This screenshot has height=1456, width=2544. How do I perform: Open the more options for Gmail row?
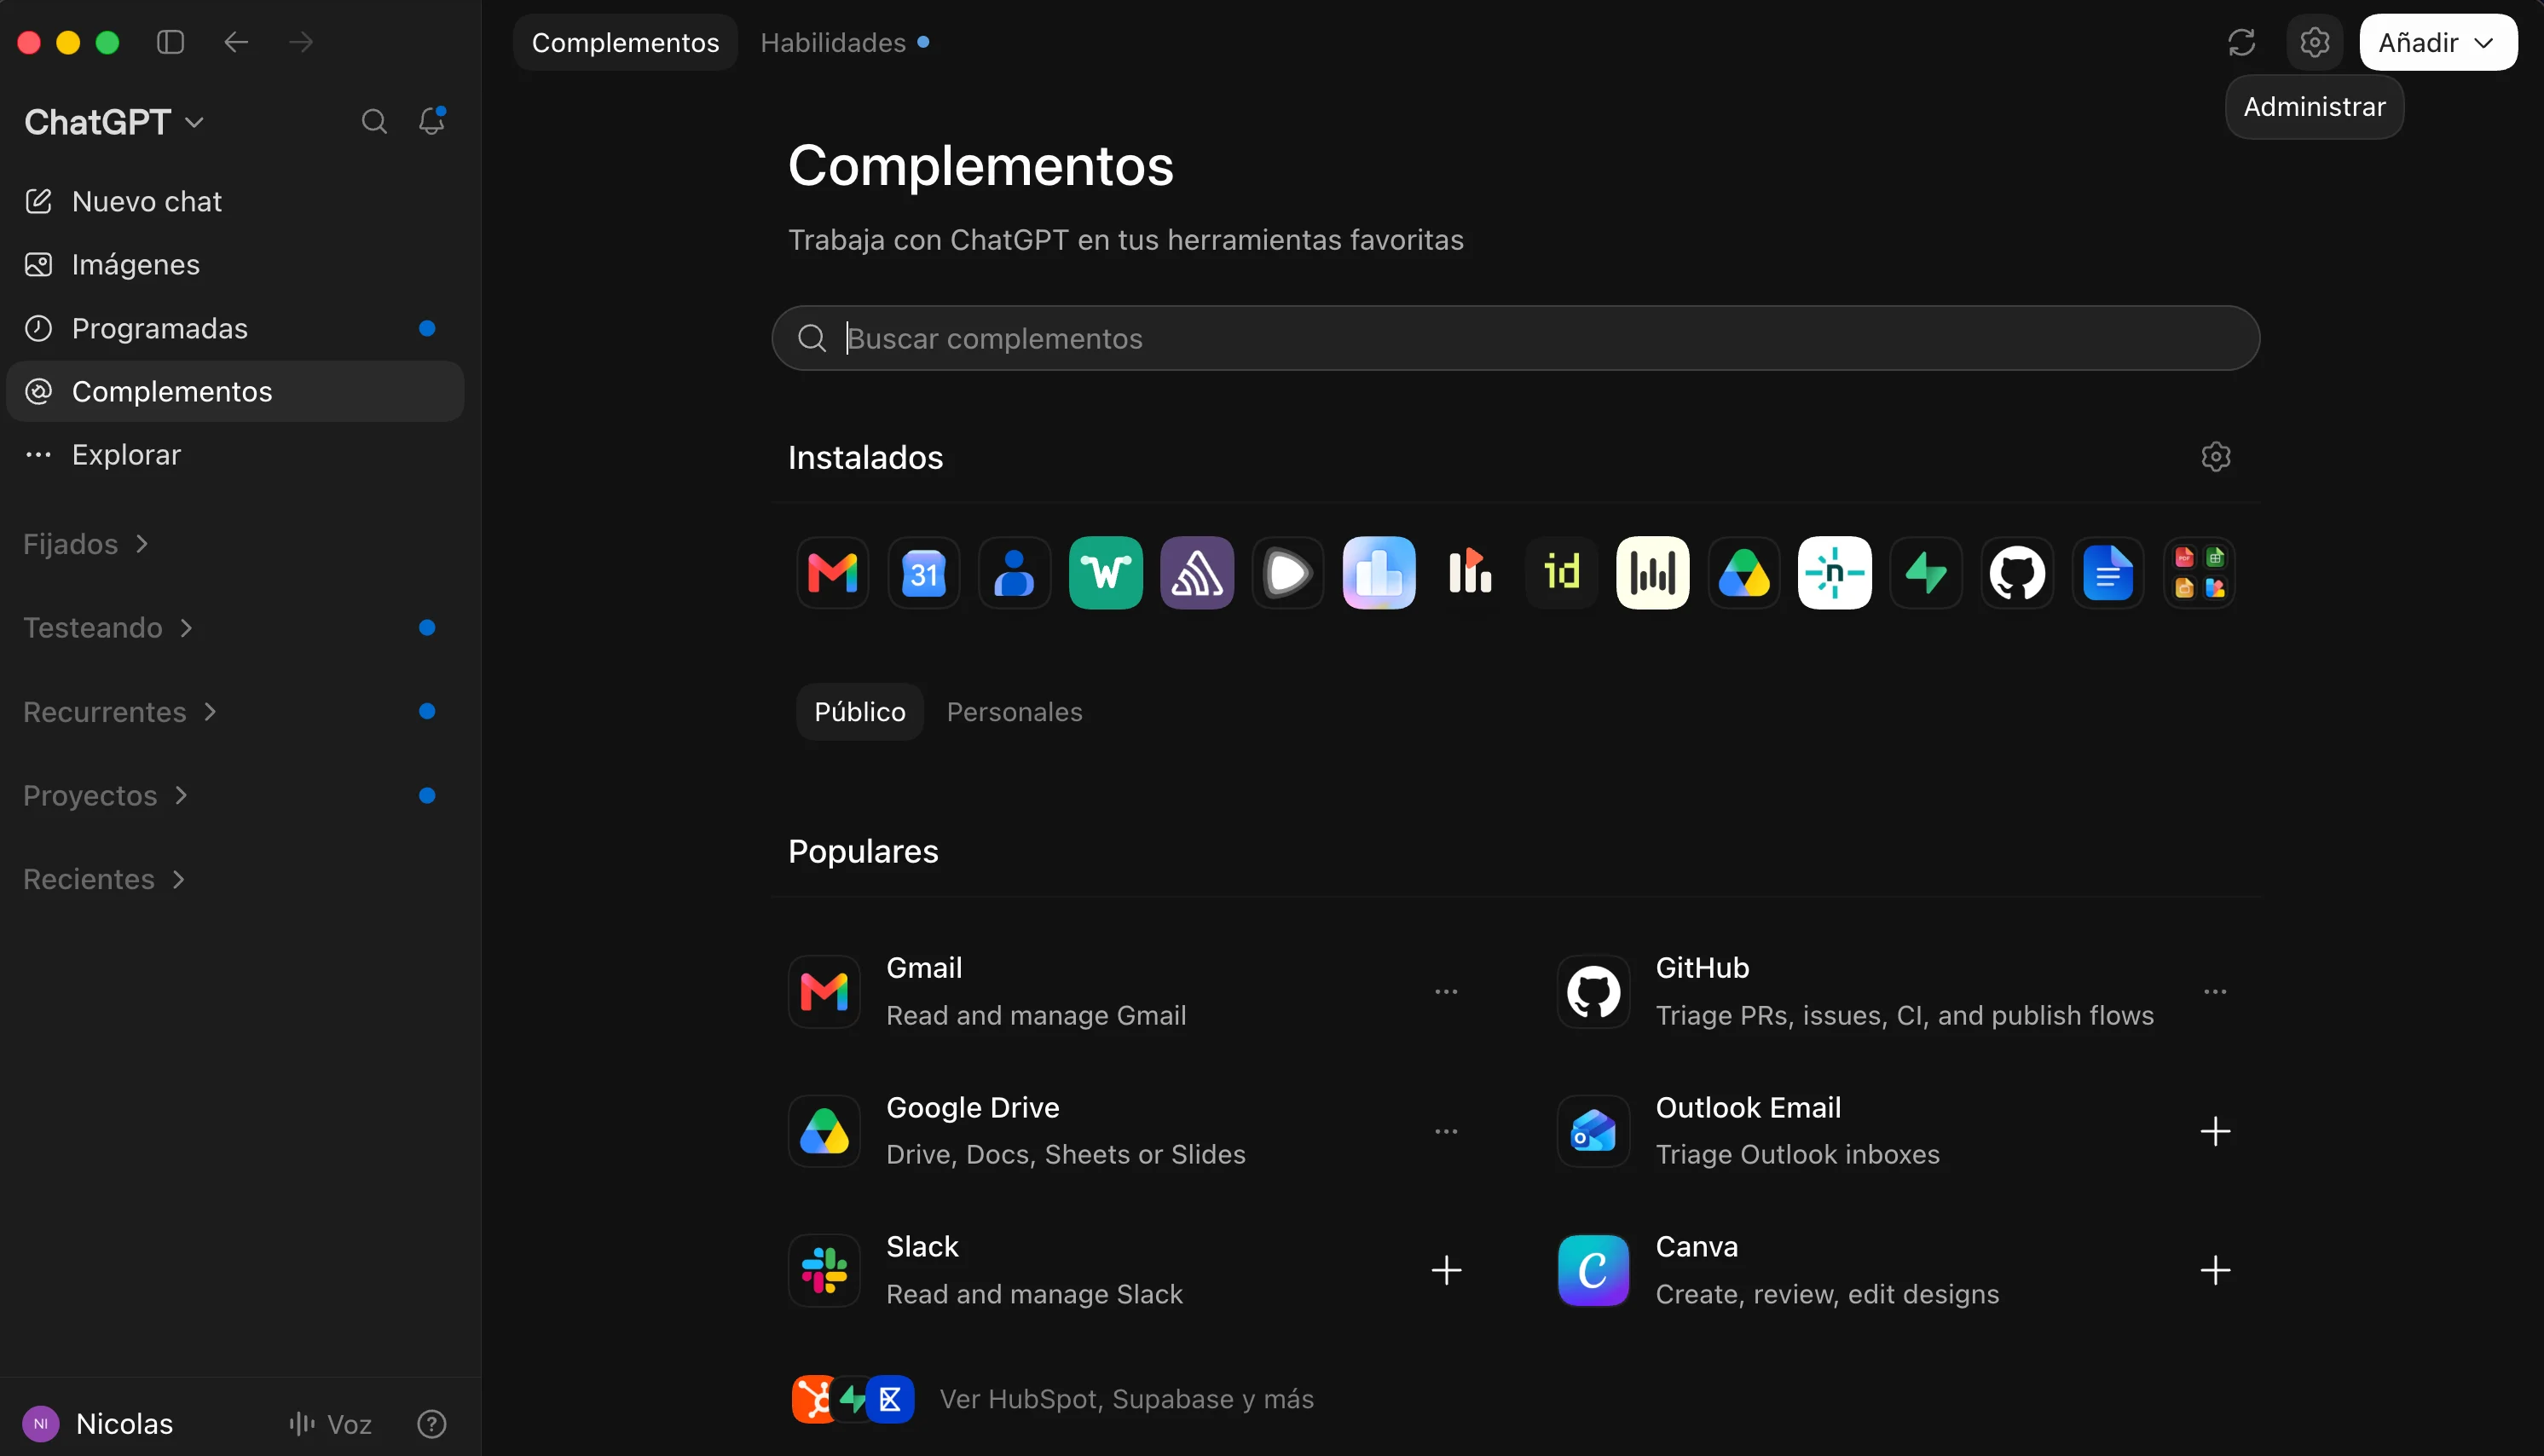(1446, 992)
